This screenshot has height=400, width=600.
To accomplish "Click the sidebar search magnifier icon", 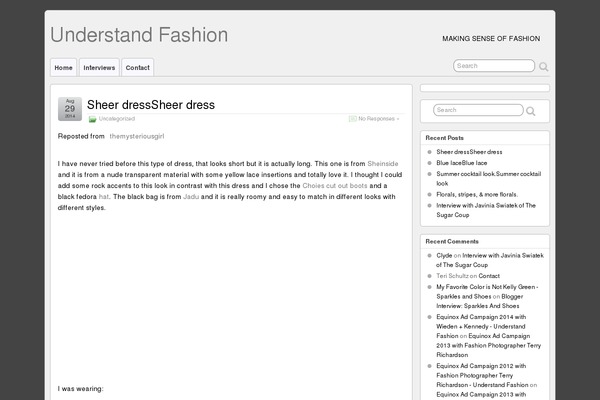I will (530, 111).
